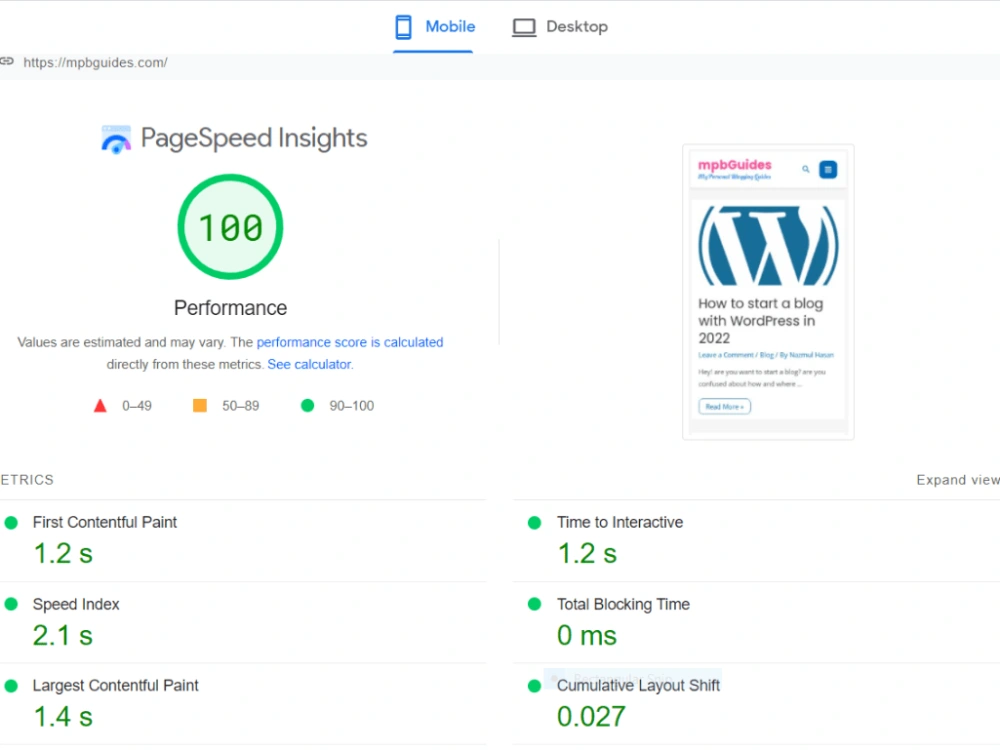Click the https://mpbguides.com/ URL text
Viewport: 1000px width, 750px height.
pos(96,62)
